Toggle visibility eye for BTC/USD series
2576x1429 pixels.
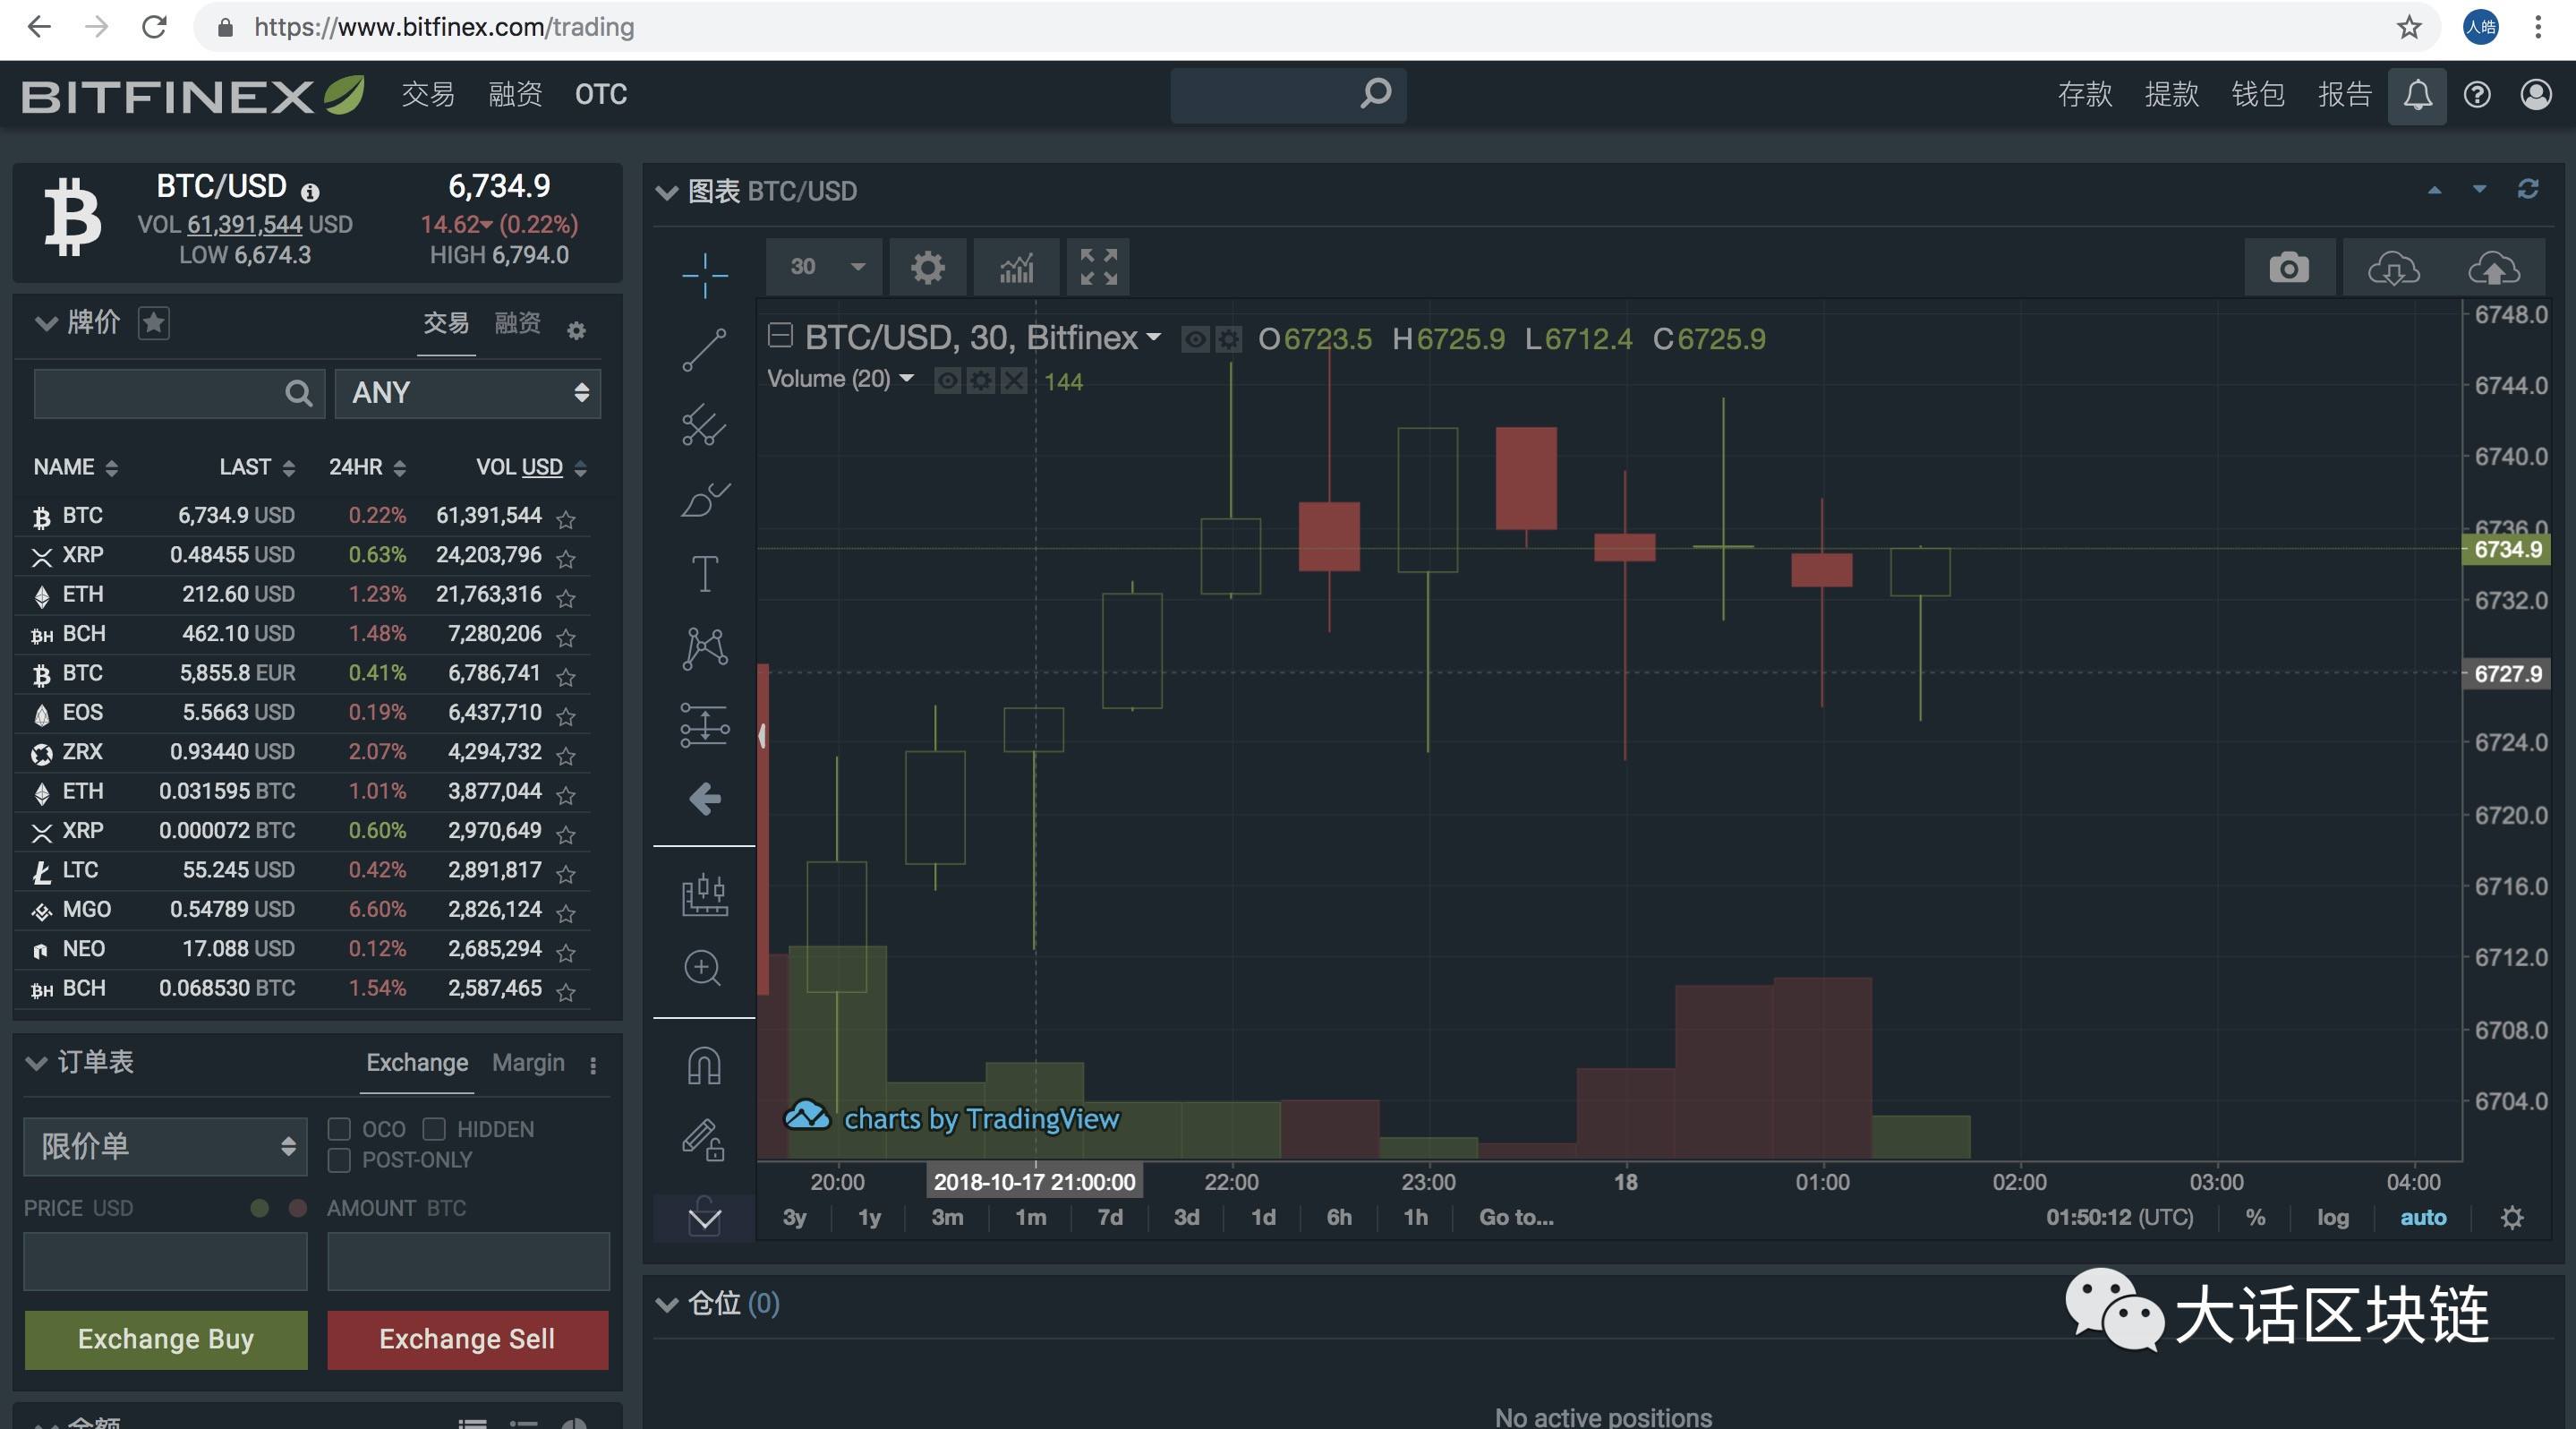click(x=1194, y=340)
